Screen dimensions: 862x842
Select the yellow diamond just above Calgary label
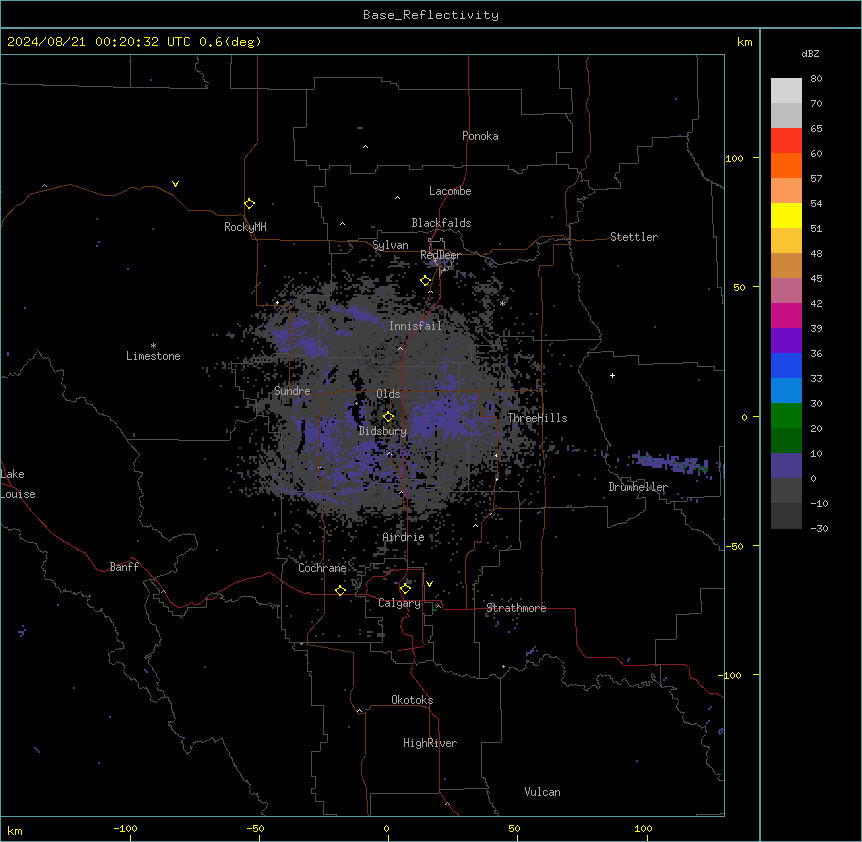[405, 589]
